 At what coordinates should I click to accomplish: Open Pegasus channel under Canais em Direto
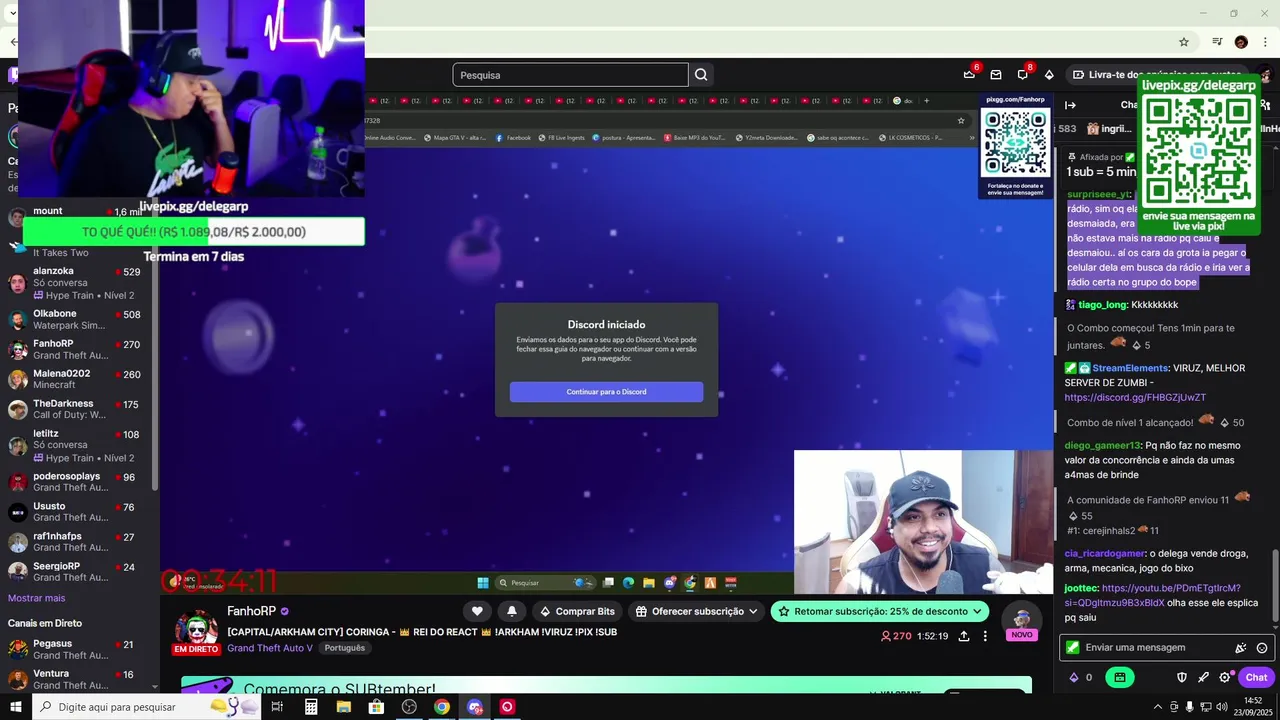pyautogui.click(x=78, y=650)
